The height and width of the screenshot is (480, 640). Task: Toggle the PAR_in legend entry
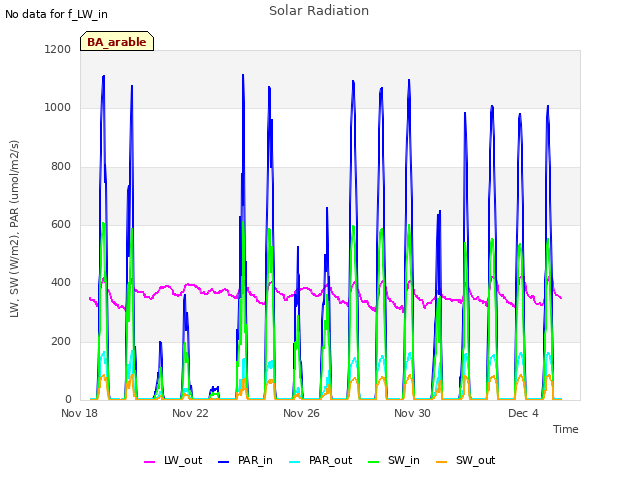click(245, 460)
